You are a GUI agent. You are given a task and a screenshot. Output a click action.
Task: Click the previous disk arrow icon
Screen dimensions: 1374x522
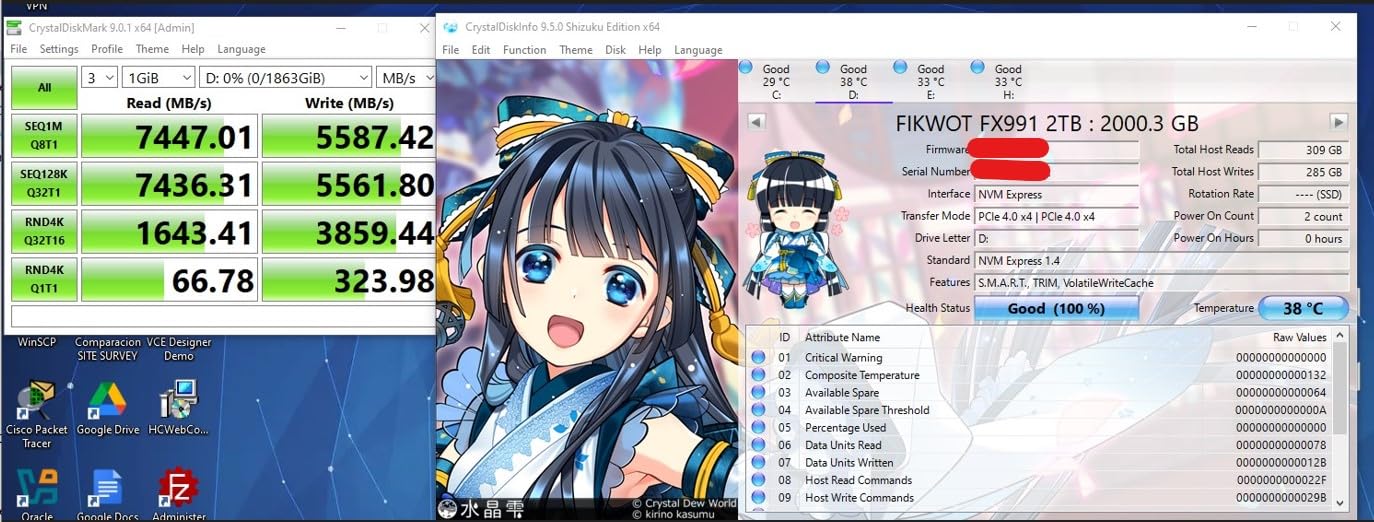[756, 121]
